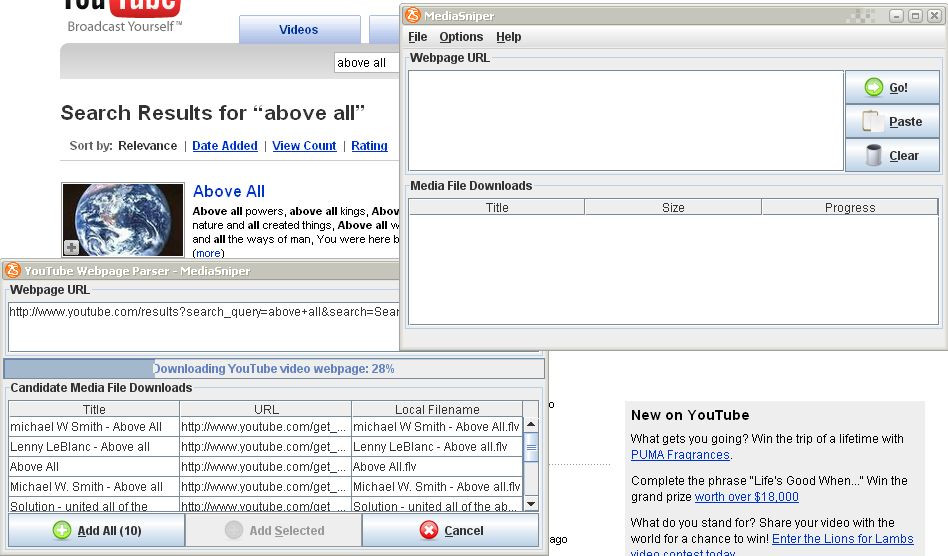The image size is (948, 556).
Task: Click the candidate table Title column header
Action: coord(94,409)
